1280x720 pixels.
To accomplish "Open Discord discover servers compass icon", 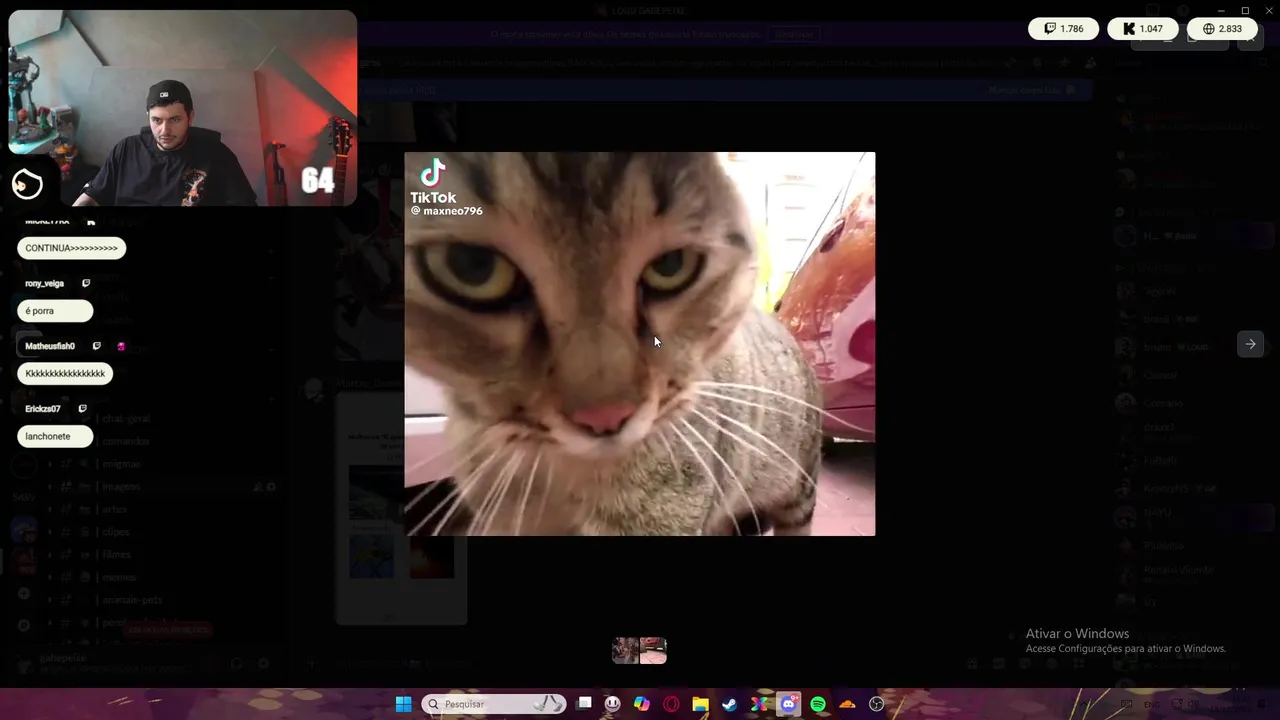I will (24, 625).
